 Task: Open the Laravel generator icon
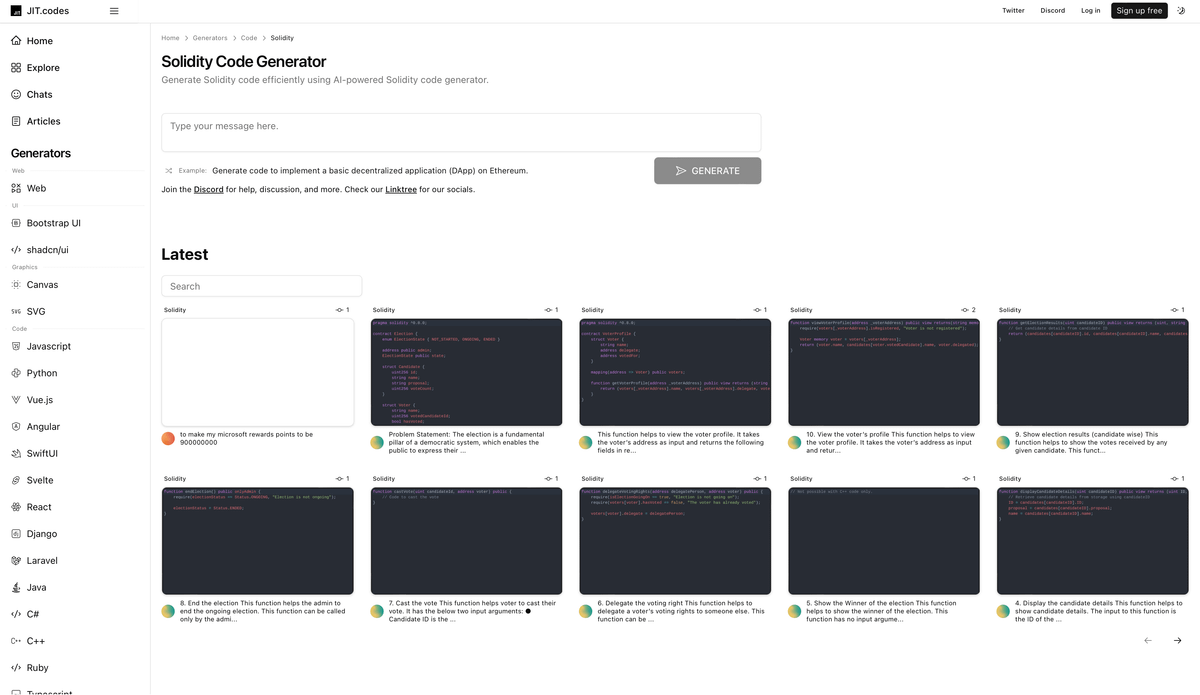click(16, 561)
